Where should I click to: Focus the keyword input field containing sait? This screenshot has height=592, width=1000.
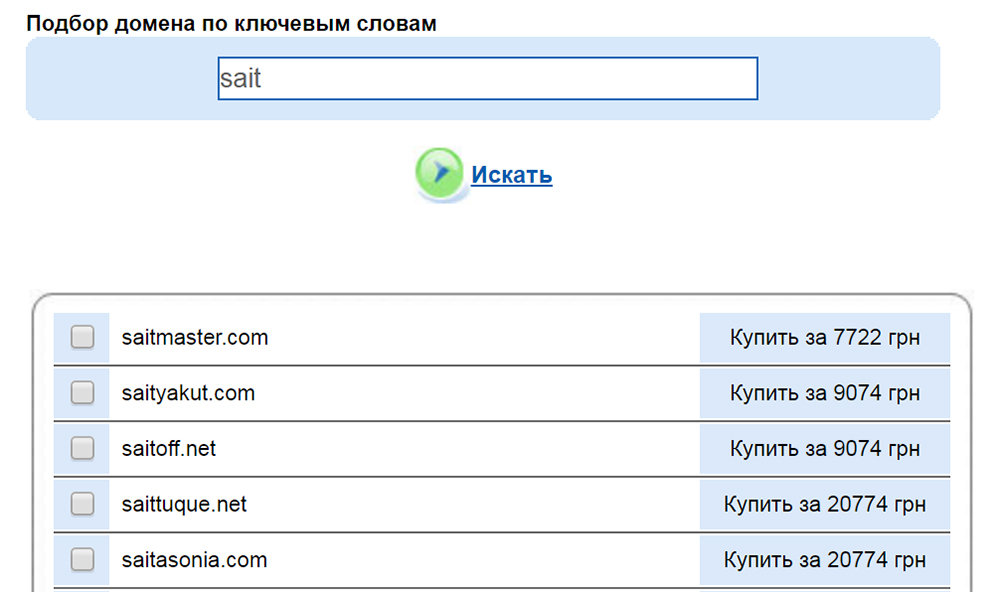487,79
